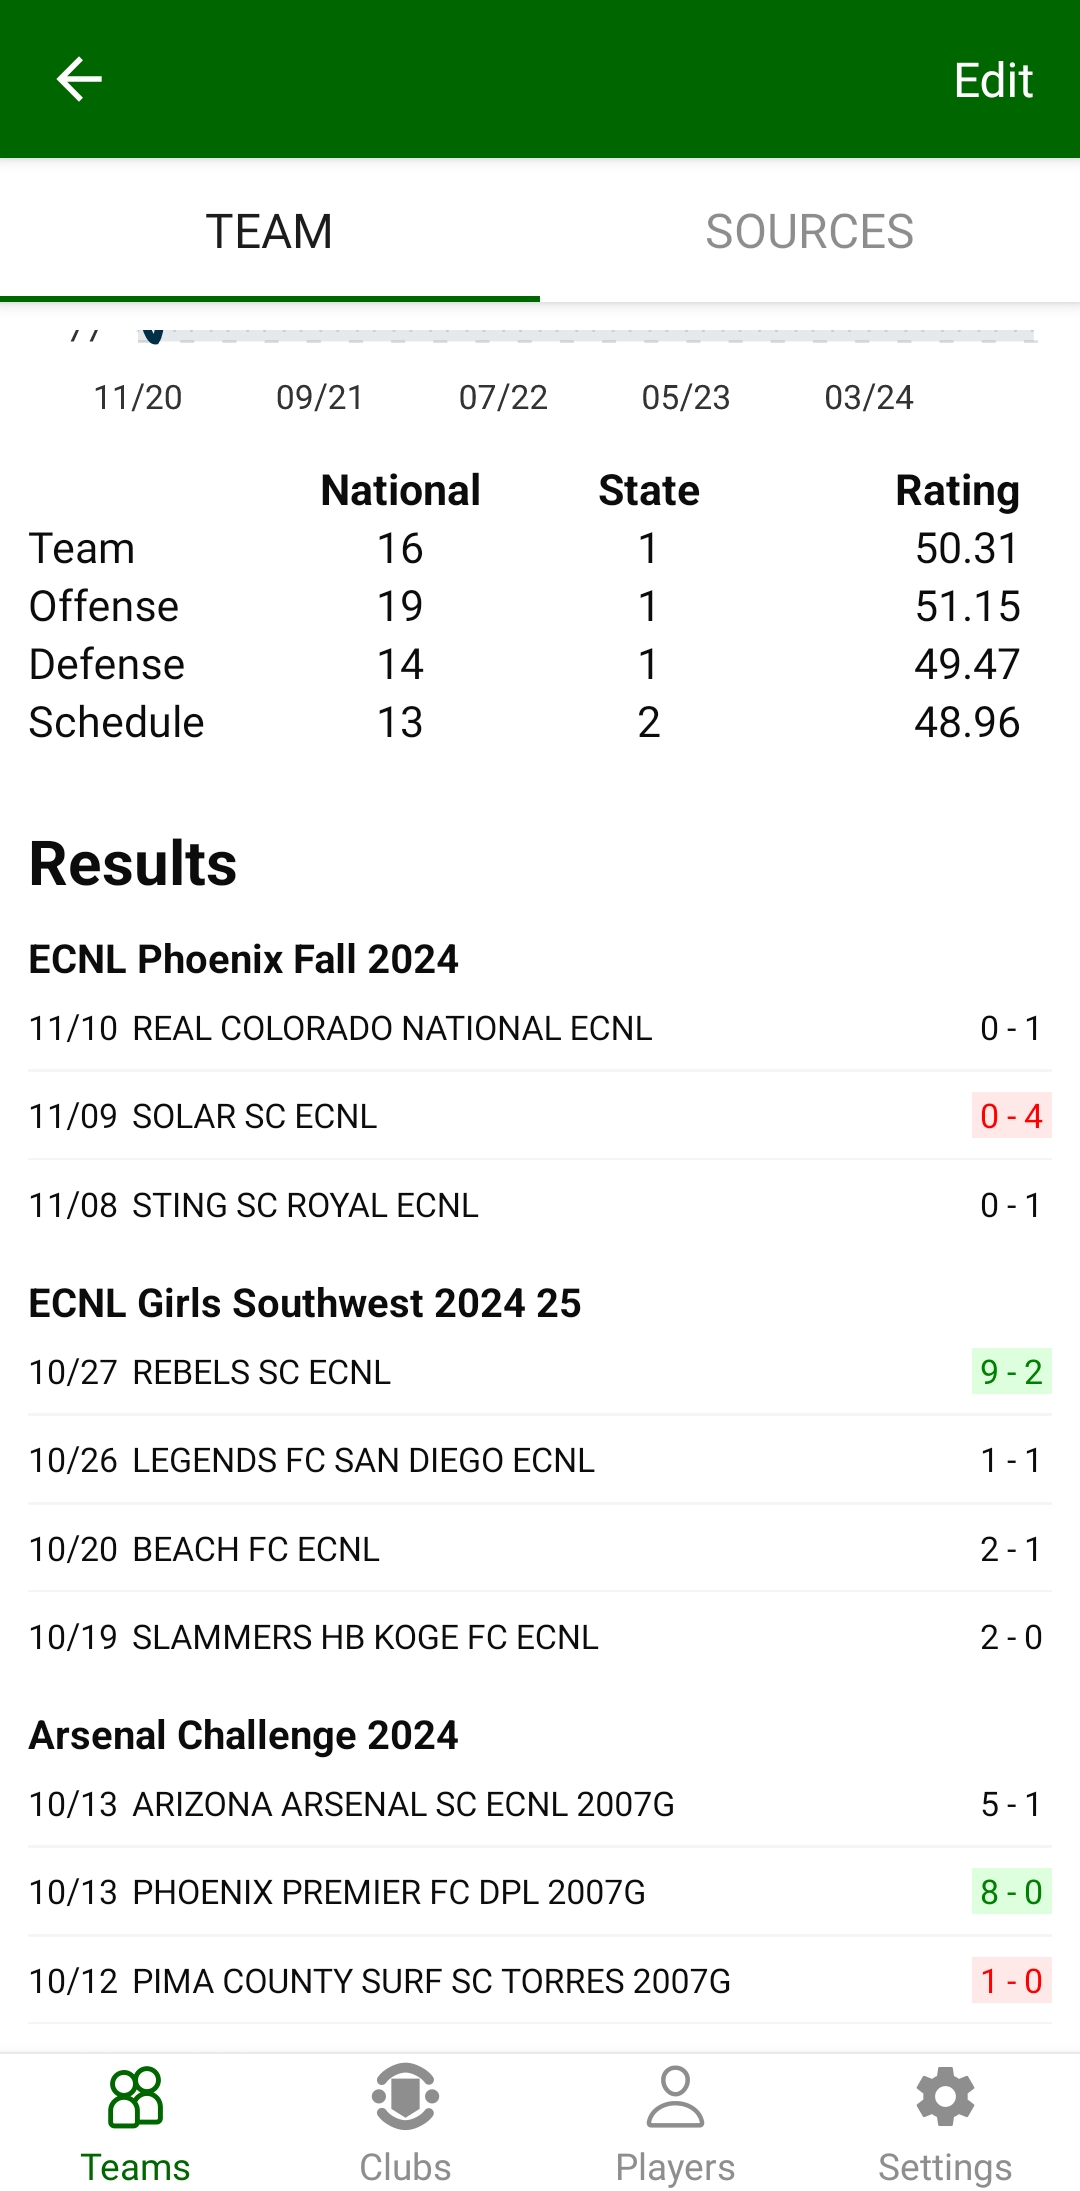1080x2191 pixels.
Task: Tap the back arrow icon
Action: (79, 79)
